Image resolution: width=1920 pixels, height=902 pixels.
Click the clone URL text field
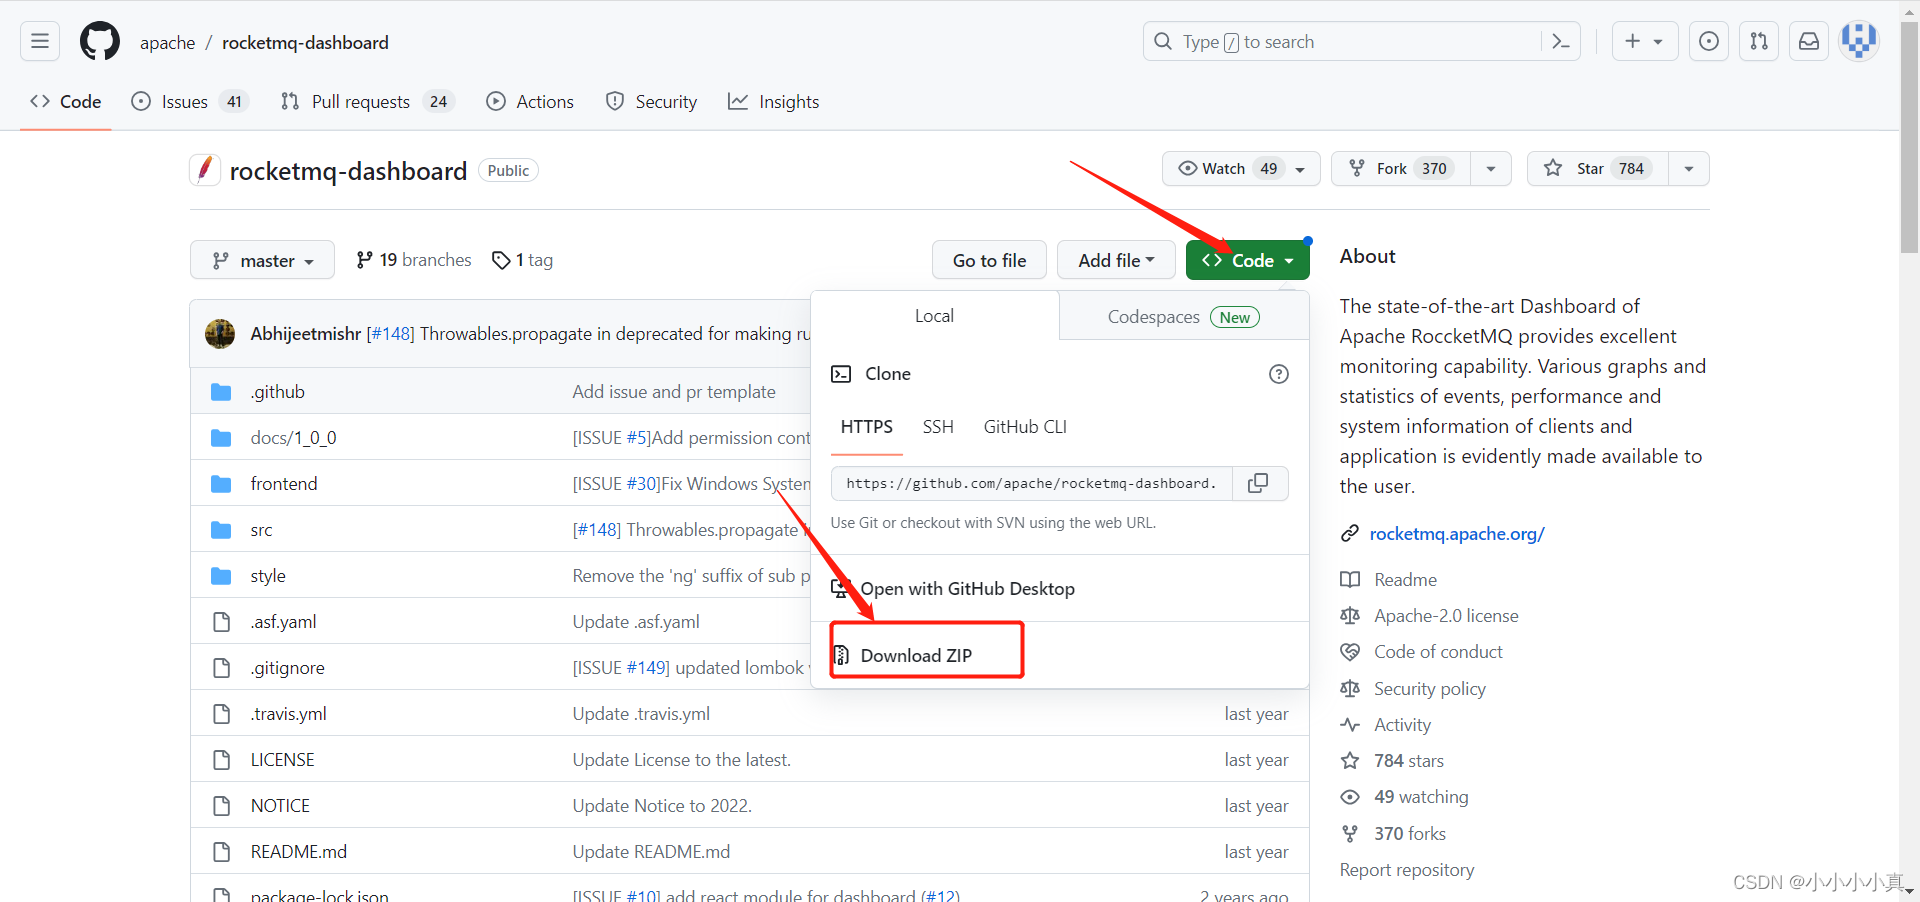(x=1032, y=484)
